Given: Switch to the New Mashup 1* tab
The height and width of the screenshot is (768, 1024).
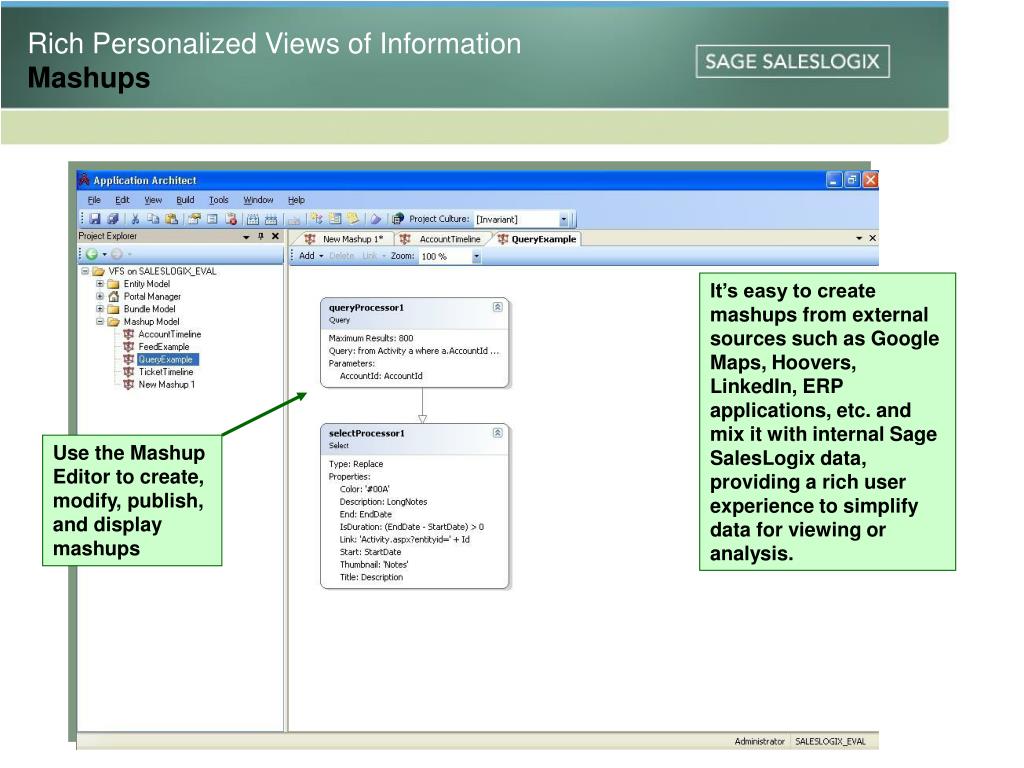Looking at the screenshot, I should (x=347, y=239).
